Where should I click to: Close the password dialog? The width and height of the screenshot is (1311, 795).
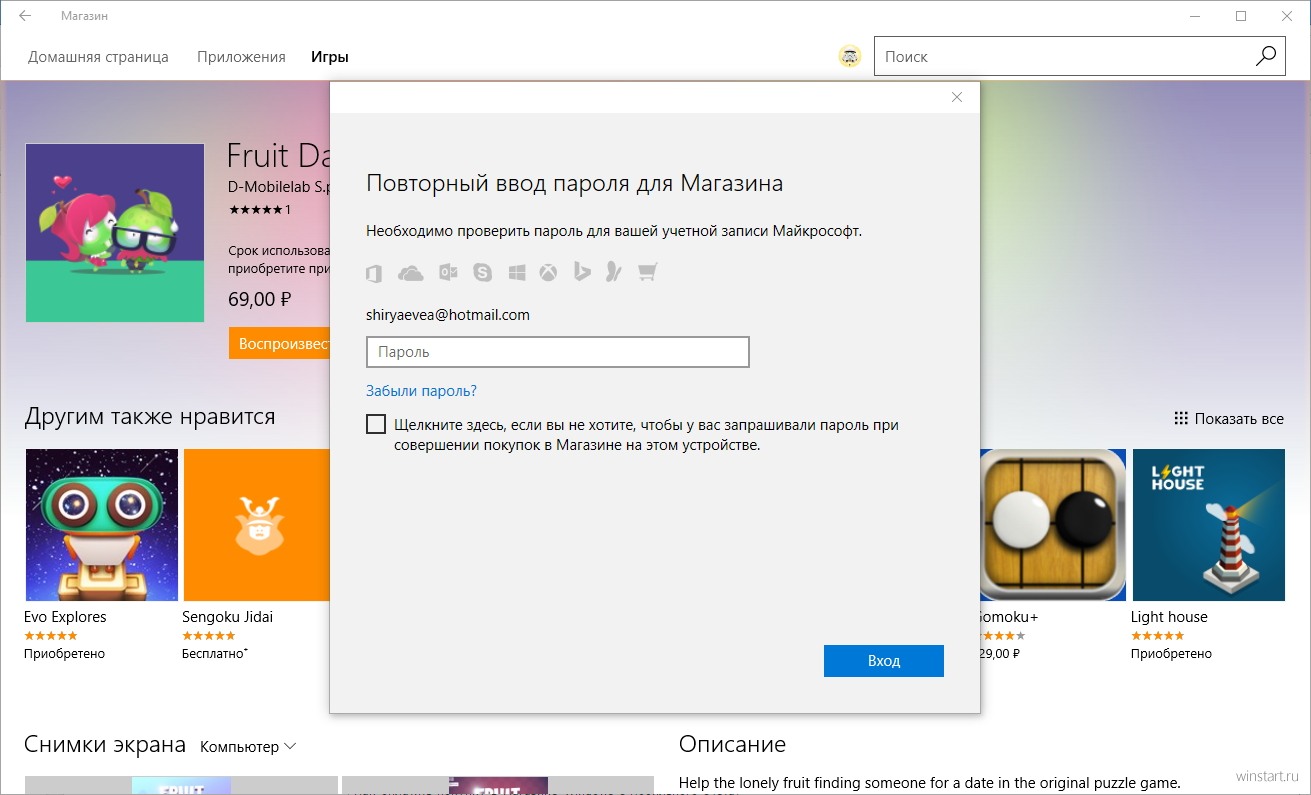coord(957,97)
